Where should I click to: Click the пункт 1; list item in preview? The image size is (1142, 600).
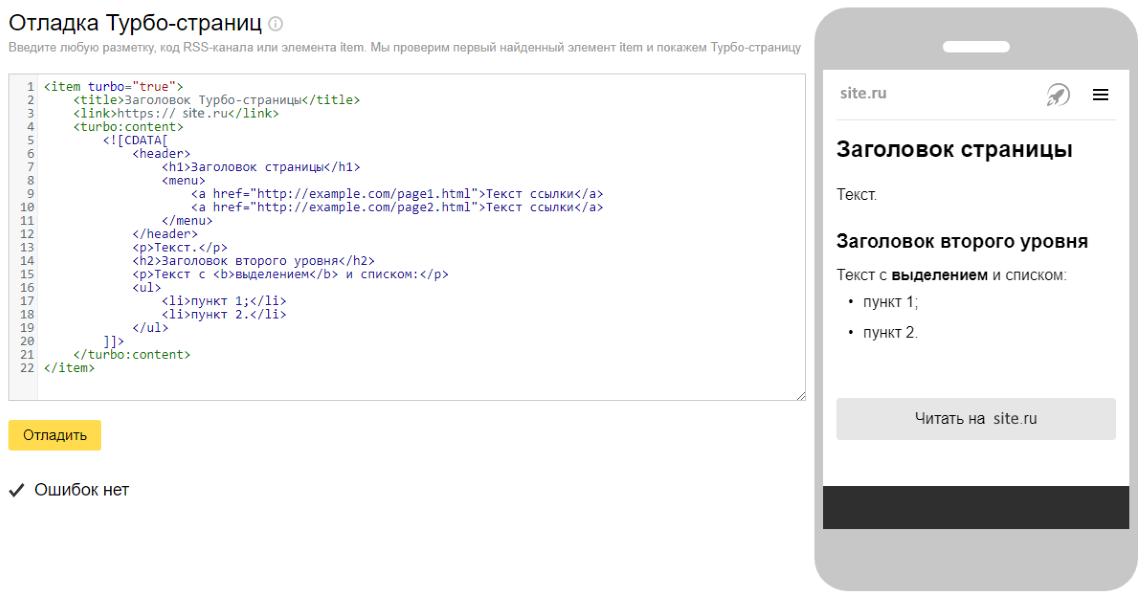(x=890, y=302)
